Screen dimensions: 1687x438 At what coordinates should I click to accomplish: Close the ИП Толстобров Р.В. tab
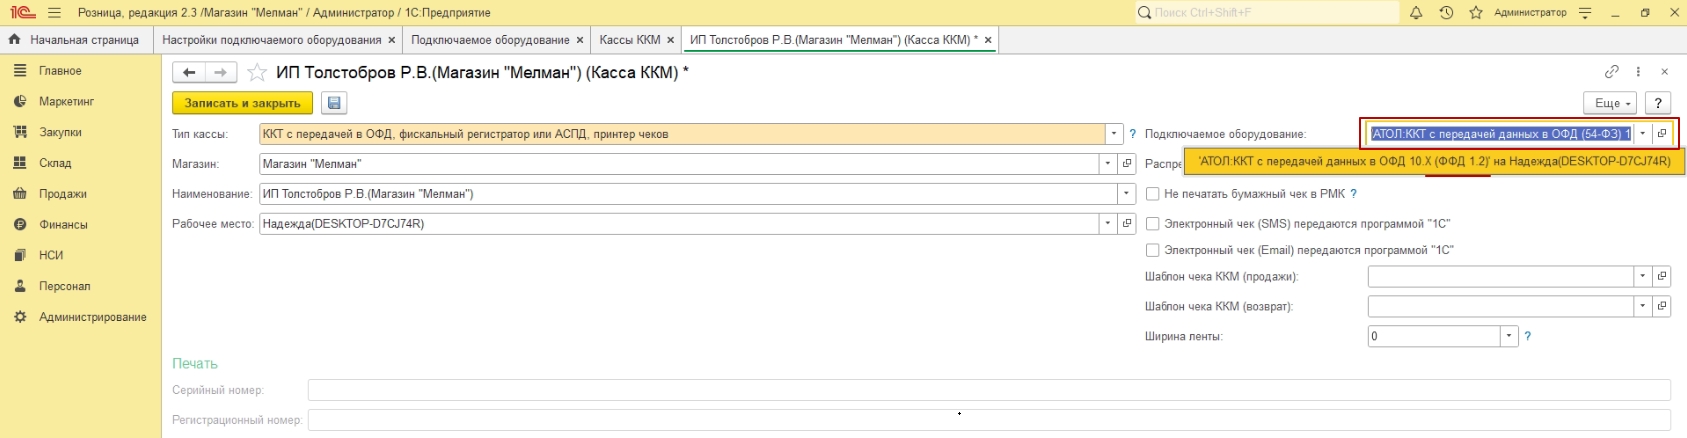click(x=988, y=40)
